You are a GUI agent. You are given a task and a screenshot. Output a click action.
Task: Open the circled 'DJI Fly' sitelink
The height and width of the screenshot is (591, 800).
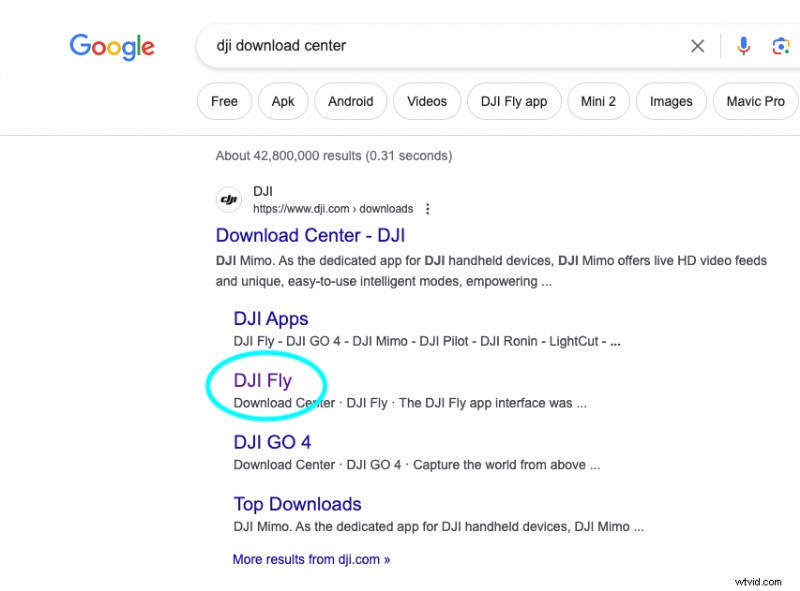tap(263, 380)
